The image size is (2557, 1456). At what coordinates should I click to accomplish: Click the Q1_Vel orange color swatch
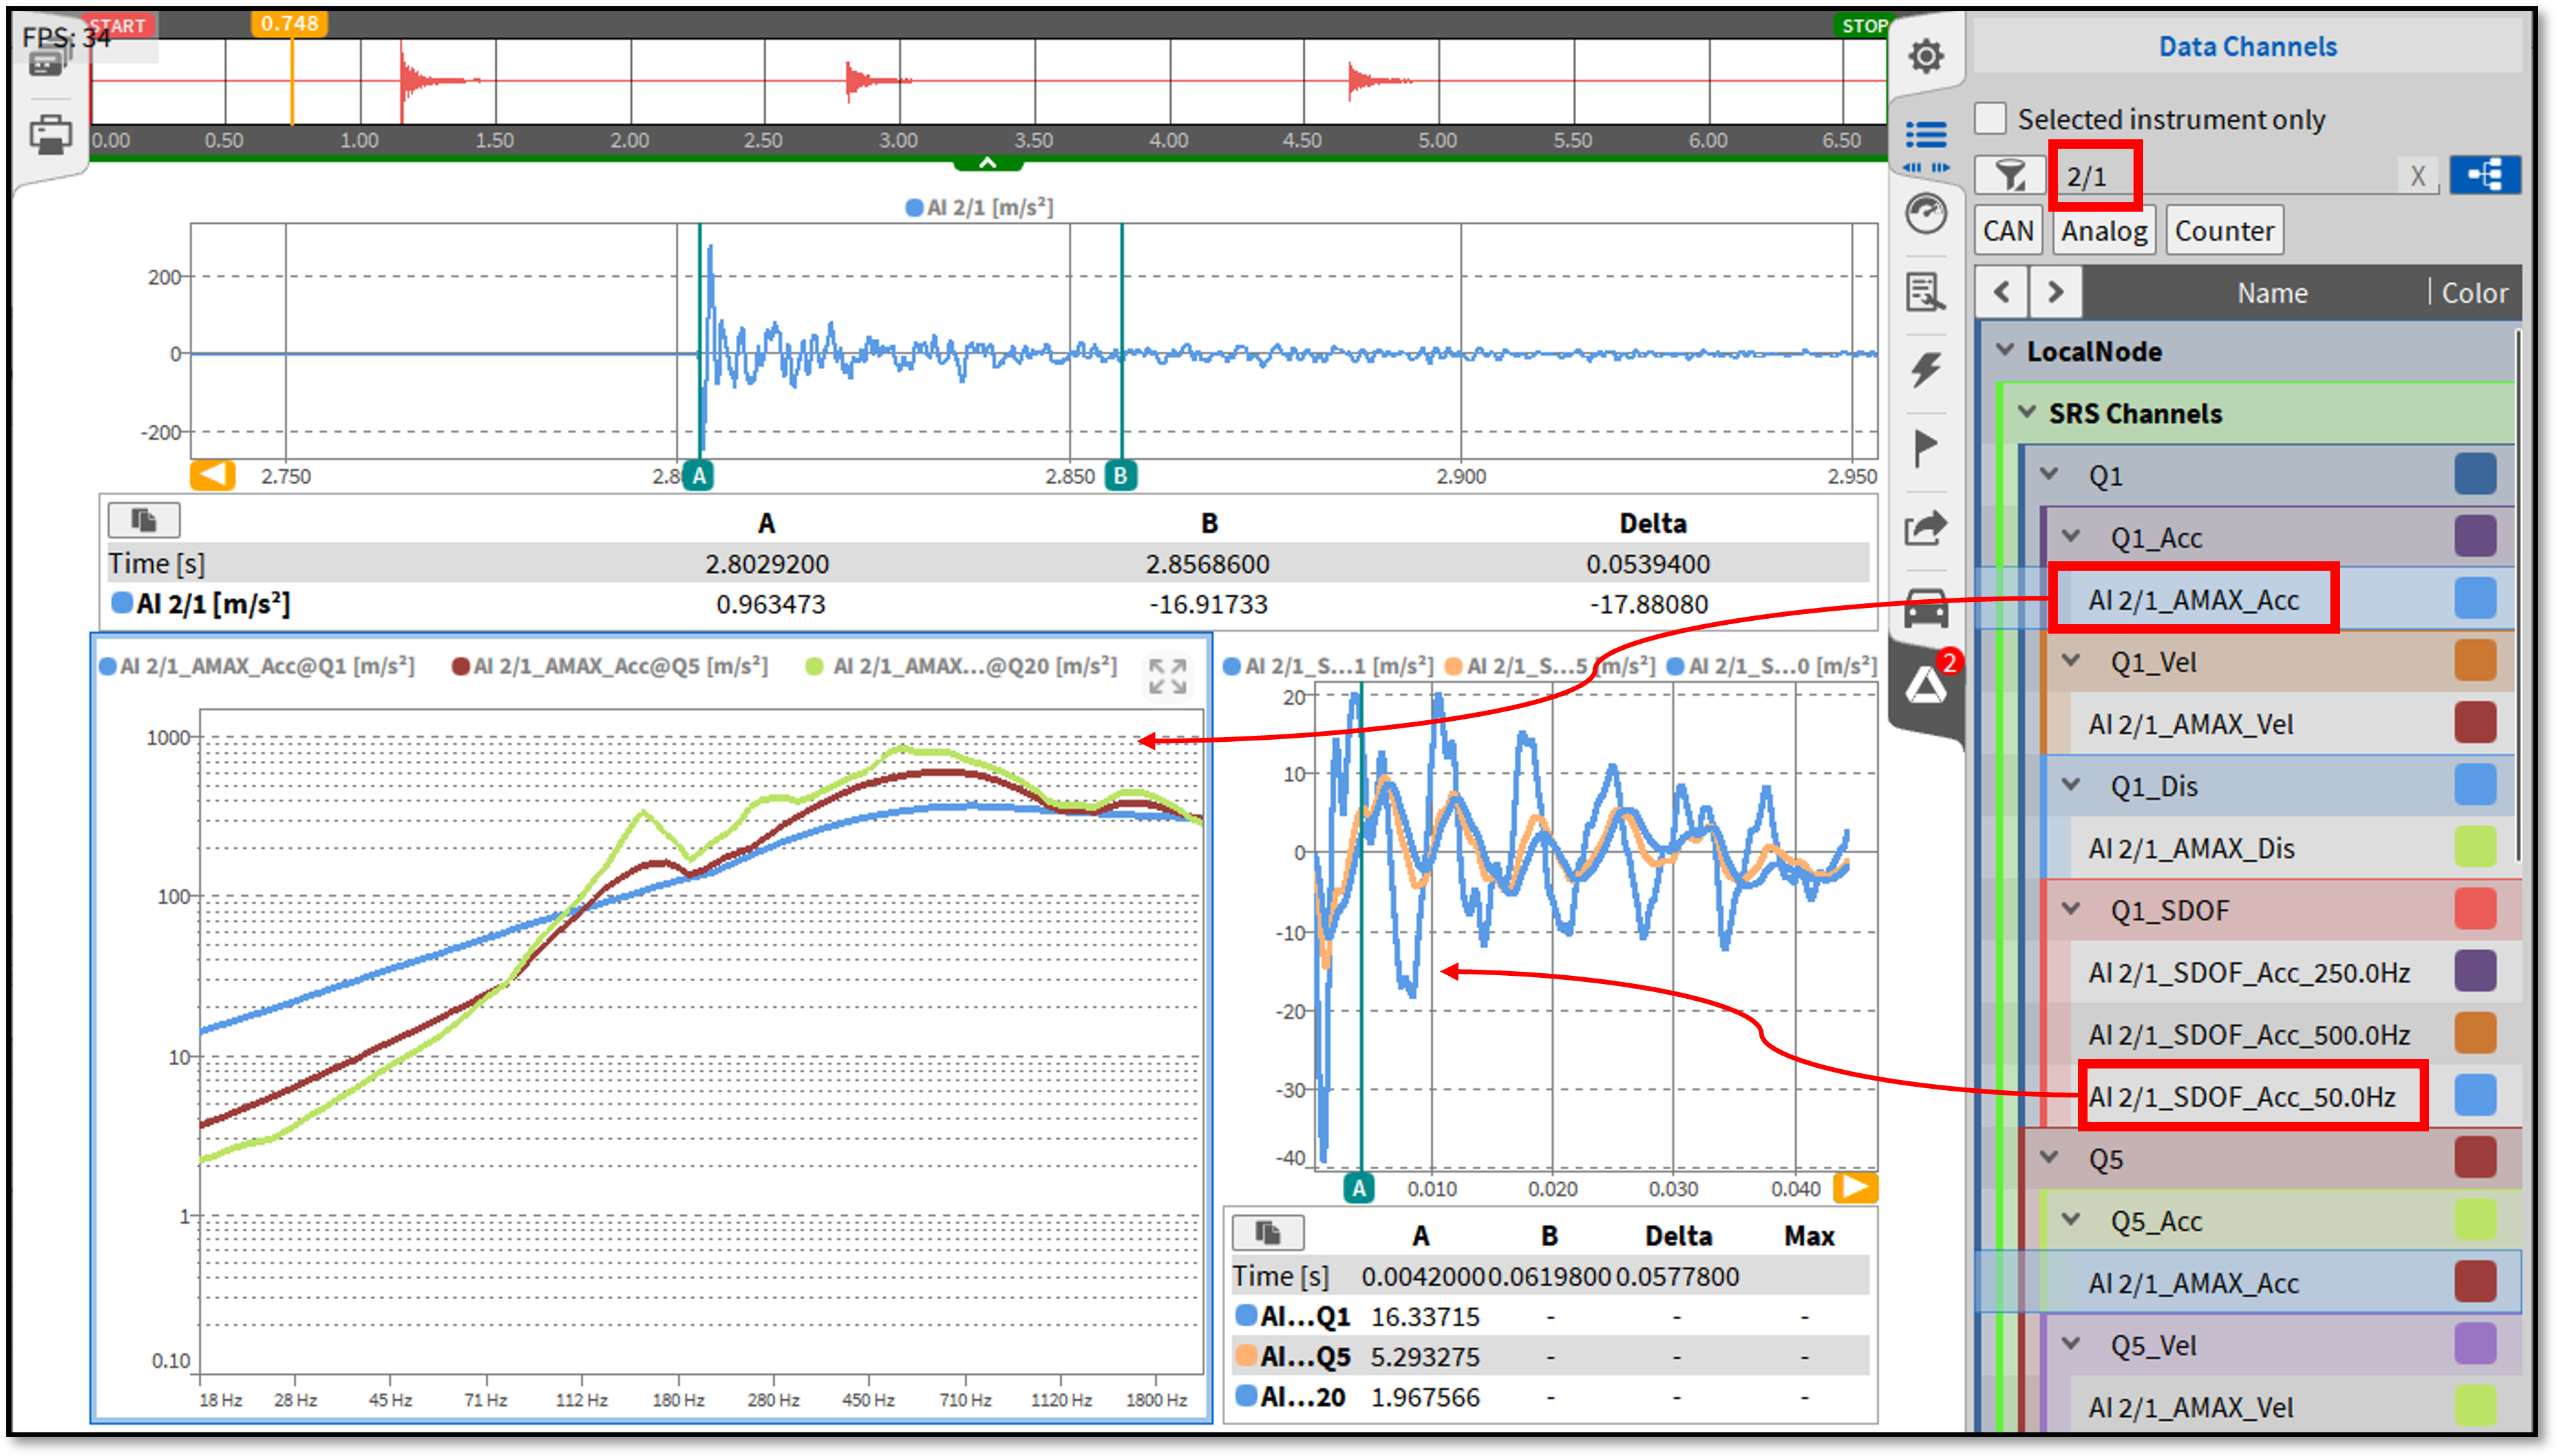point(2474,661)
